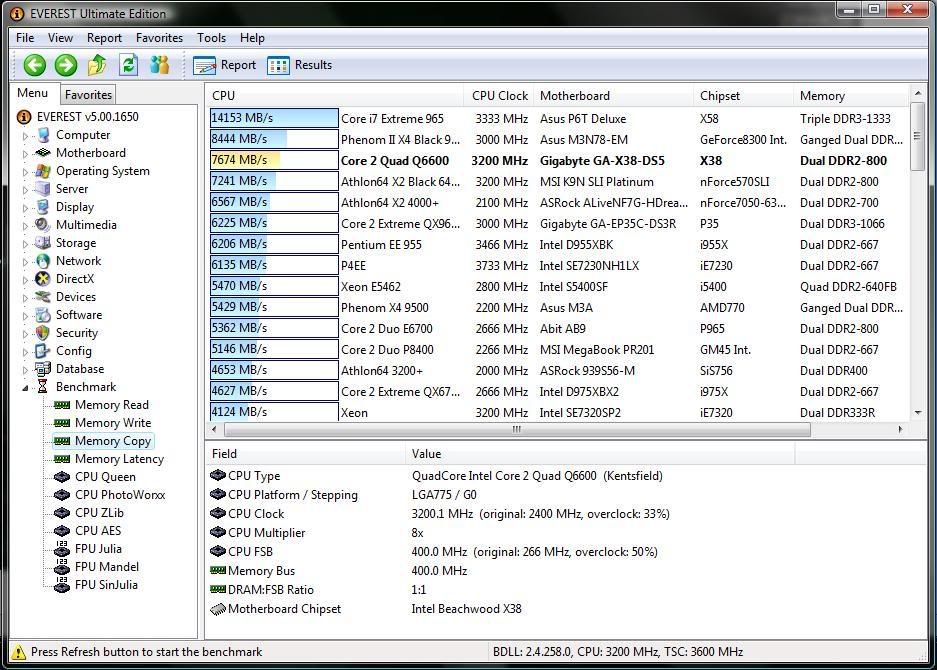Open the File menu

(x=25, y=38)
